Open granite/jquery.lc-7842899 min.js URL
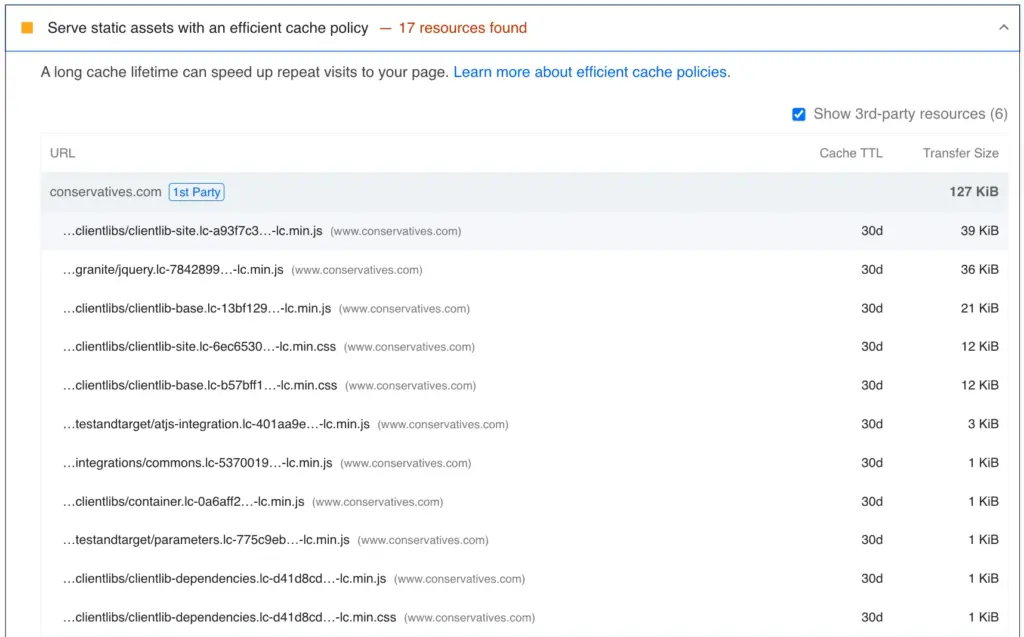 (173, 270)
